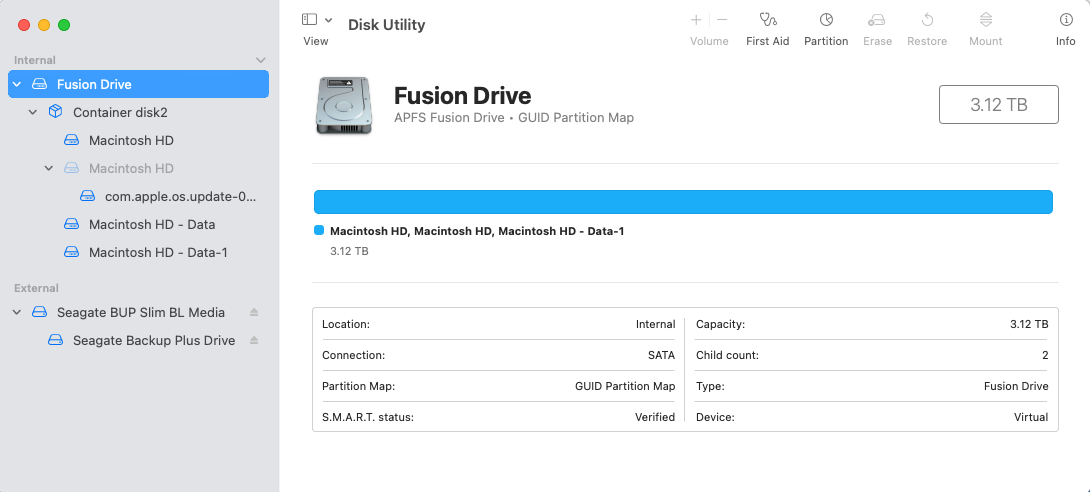Image resolution: width=1090 pixels, height=492 pixels.
Task: Click the add volume plus icon
Action: [696, 19]
